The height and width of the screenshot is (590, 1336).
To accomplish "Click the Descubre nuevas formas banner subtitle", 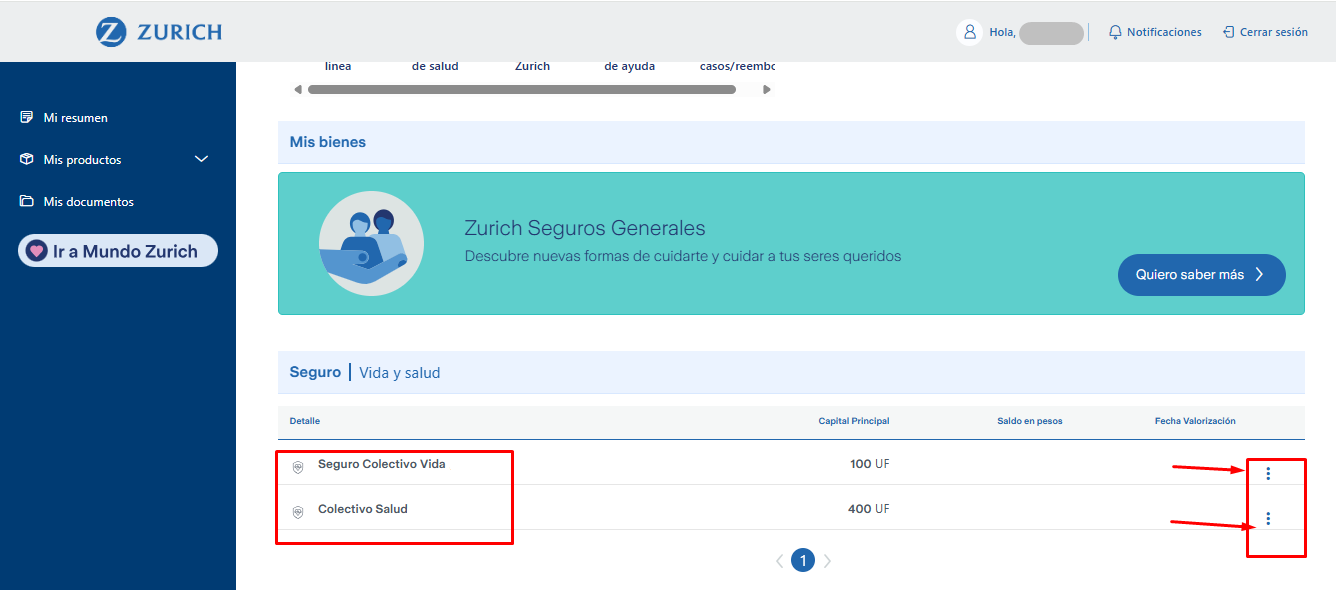I will pos(683,256).
